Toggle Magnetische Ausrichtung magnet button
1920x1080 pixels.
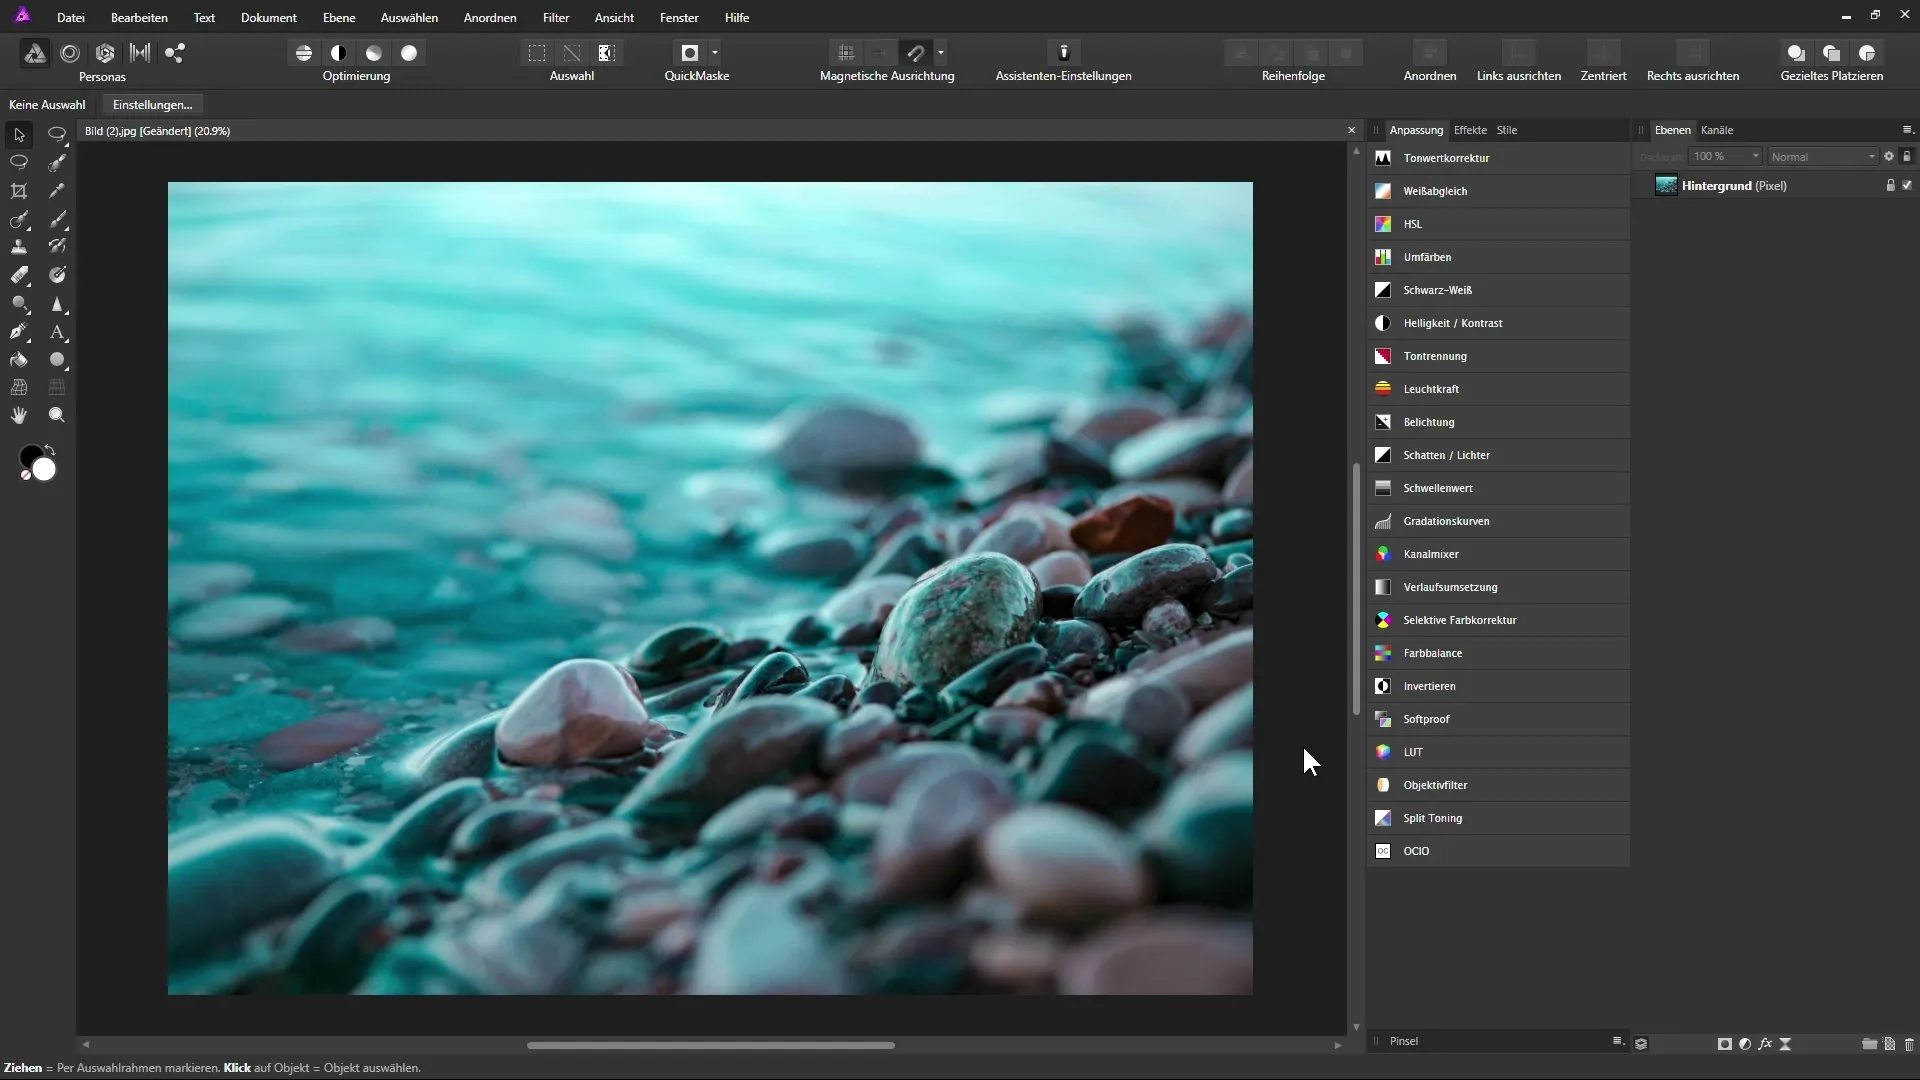(916, 53)
